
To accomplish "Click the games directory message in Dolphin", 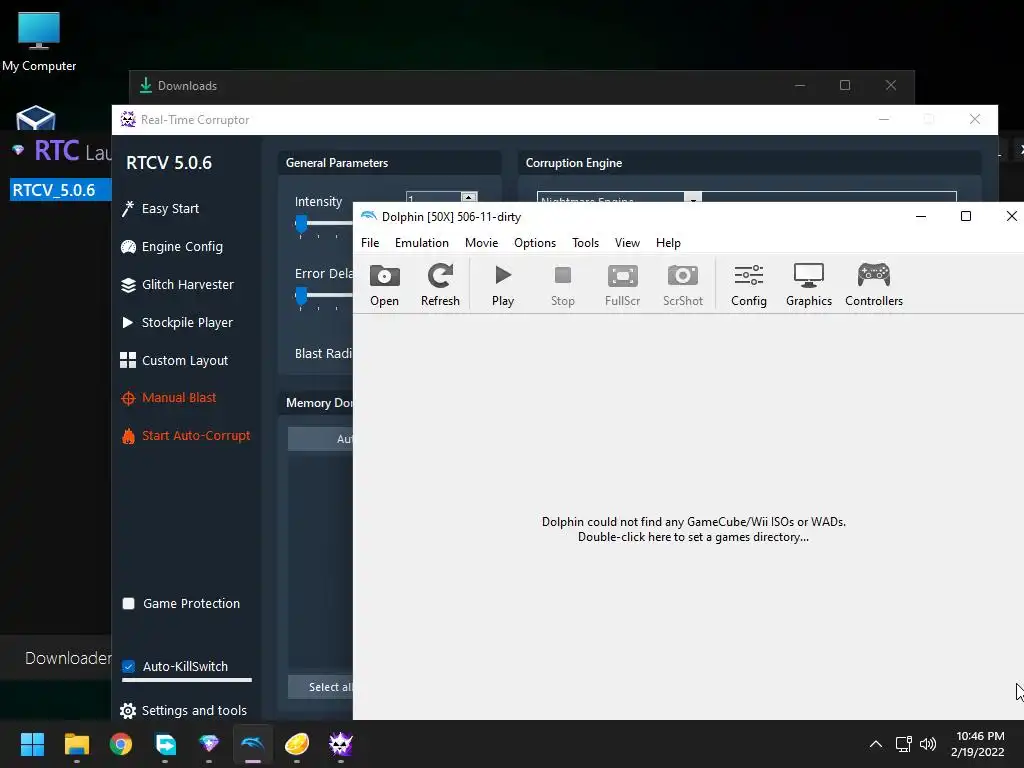I will pos(693,530).
